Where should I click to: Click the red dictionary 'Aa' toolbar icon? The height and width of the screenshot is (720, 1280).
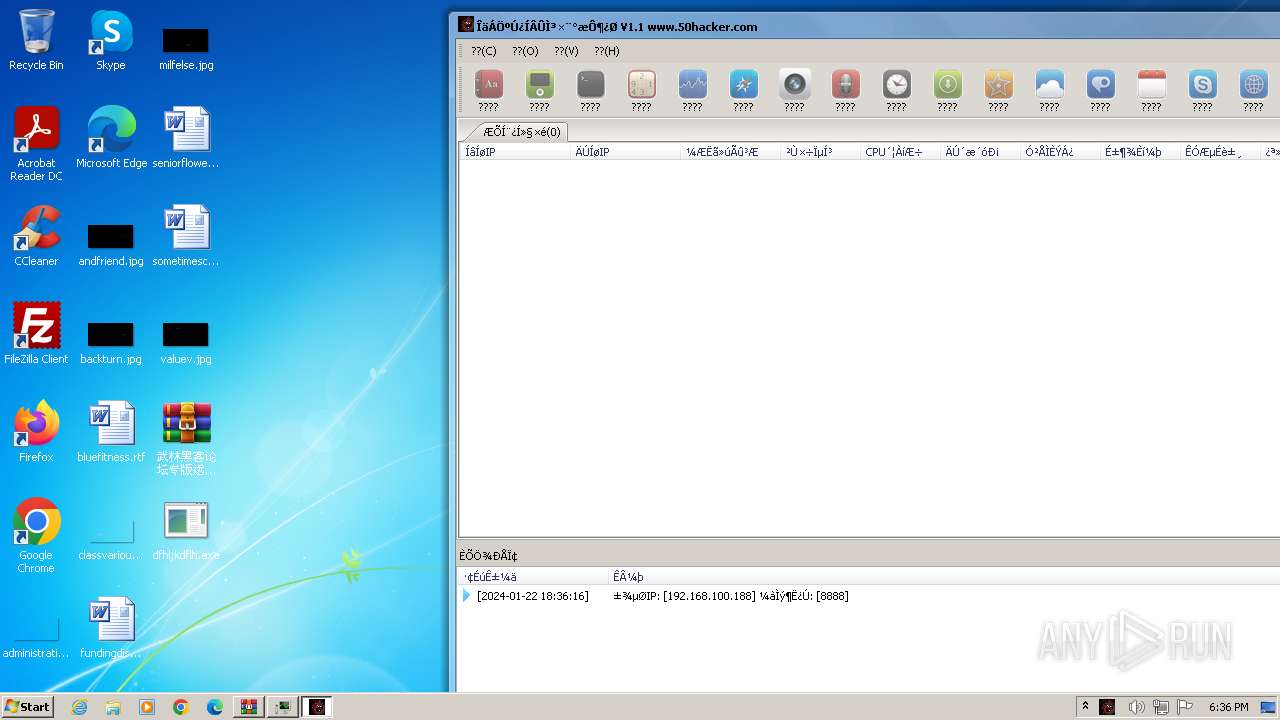(488, 85)
